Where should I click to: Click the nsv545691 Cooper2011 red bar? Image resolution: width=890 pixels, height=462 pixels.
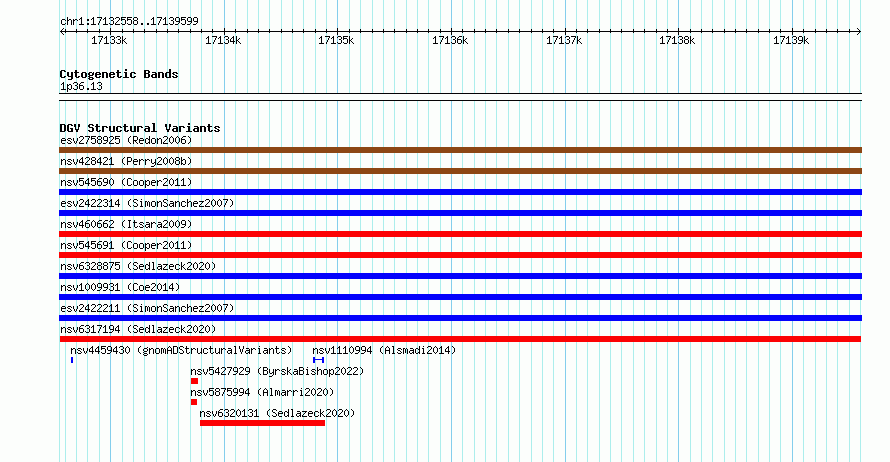click(x=460, y=255)
